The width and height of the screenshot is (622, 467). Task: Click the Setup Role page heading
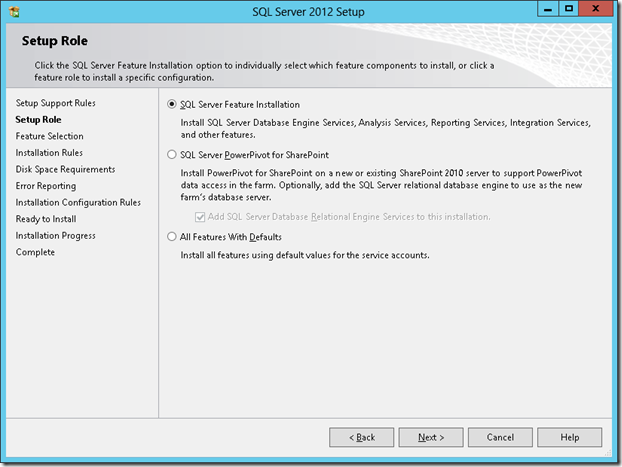coord(55,41)
